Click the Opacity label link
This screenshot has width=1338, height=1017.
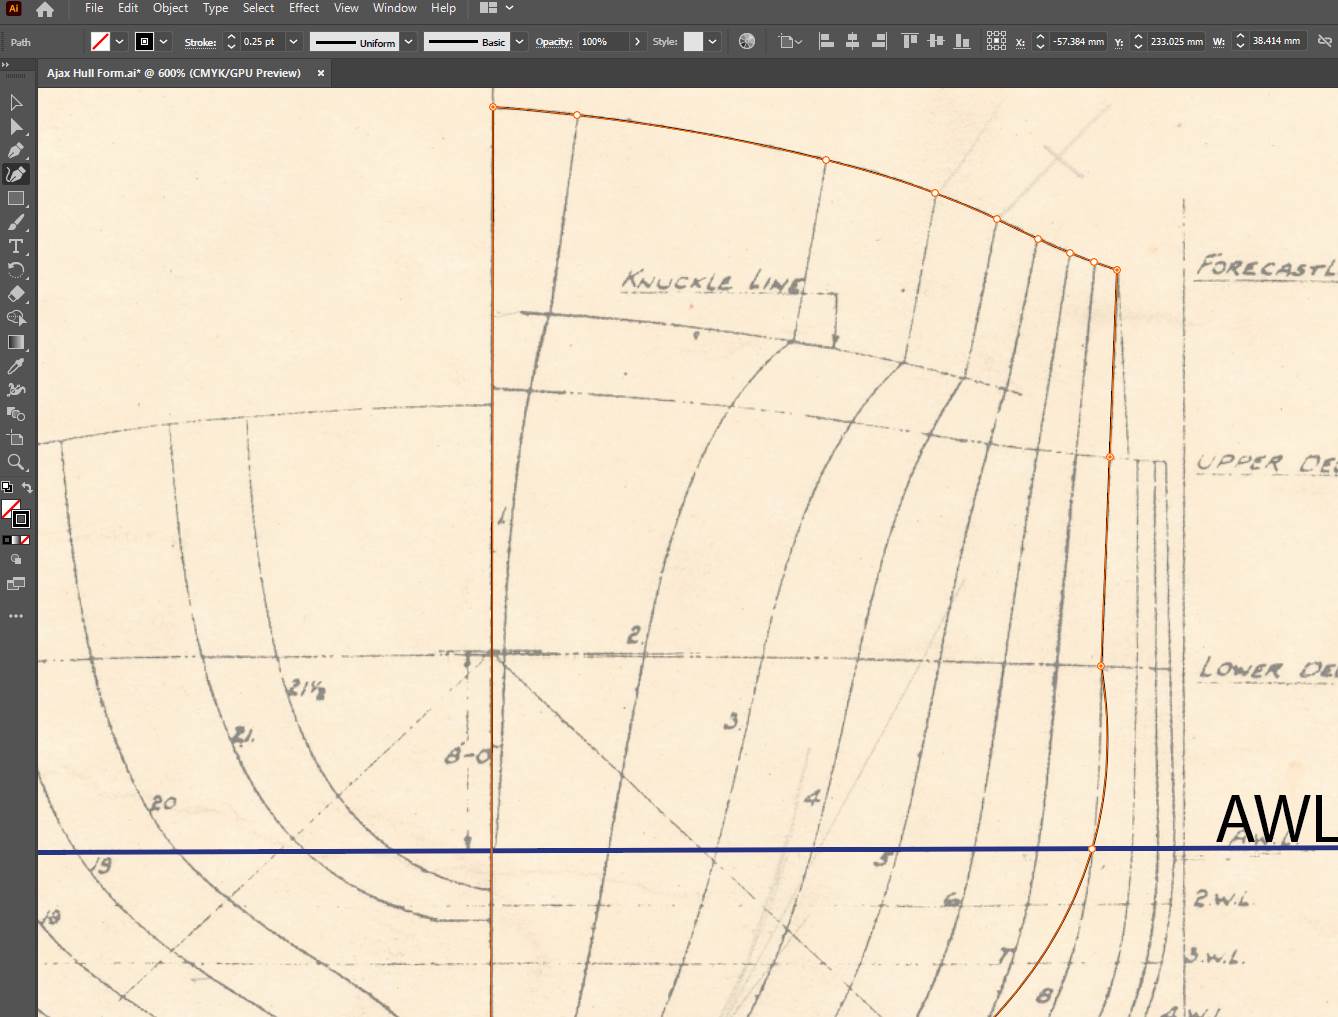(553, 42)
